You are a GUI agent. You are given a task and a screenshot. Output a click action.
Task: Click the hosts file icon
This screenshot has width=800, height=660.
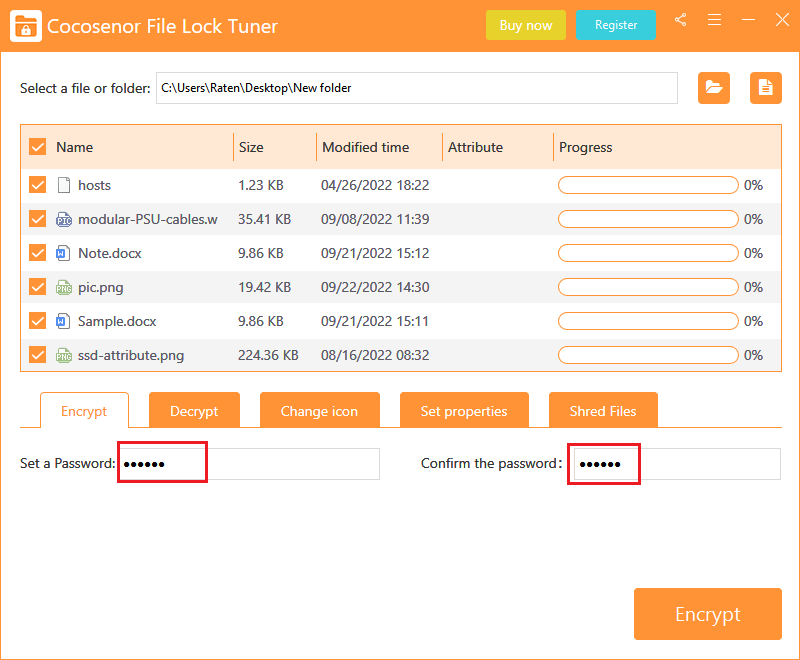pyautogui.click(x=64, y=185)
